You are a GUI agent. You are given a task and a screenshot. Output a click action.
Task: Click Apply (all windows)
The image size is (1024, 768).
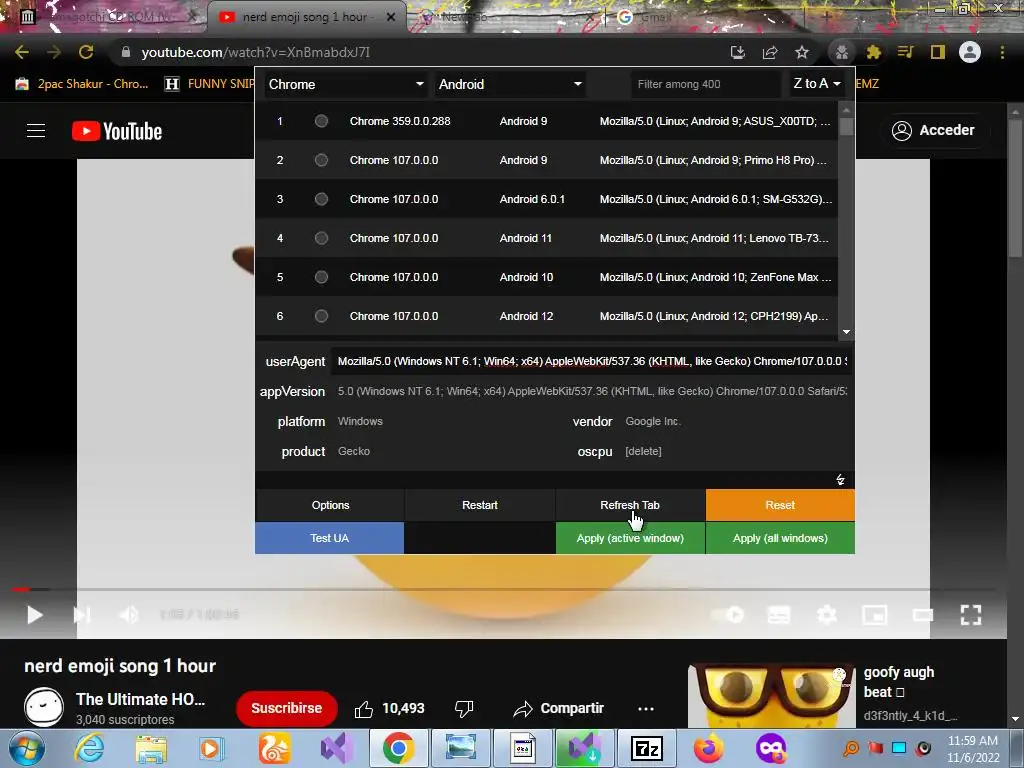780,538
